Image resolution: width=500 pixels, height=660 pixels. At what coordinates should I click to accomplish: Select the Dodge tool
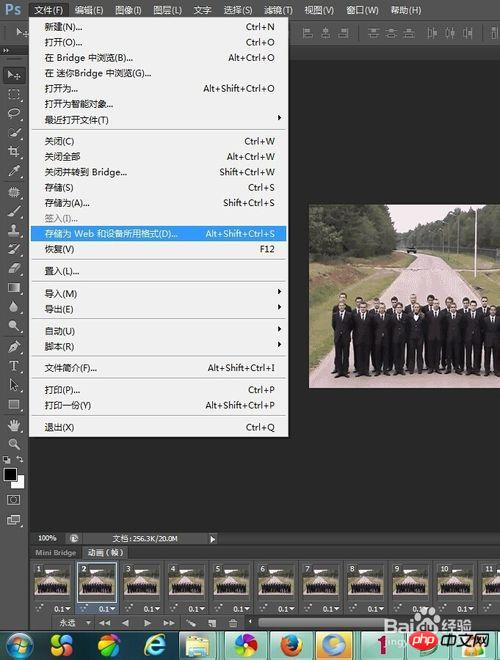click(x=14, y=325)
